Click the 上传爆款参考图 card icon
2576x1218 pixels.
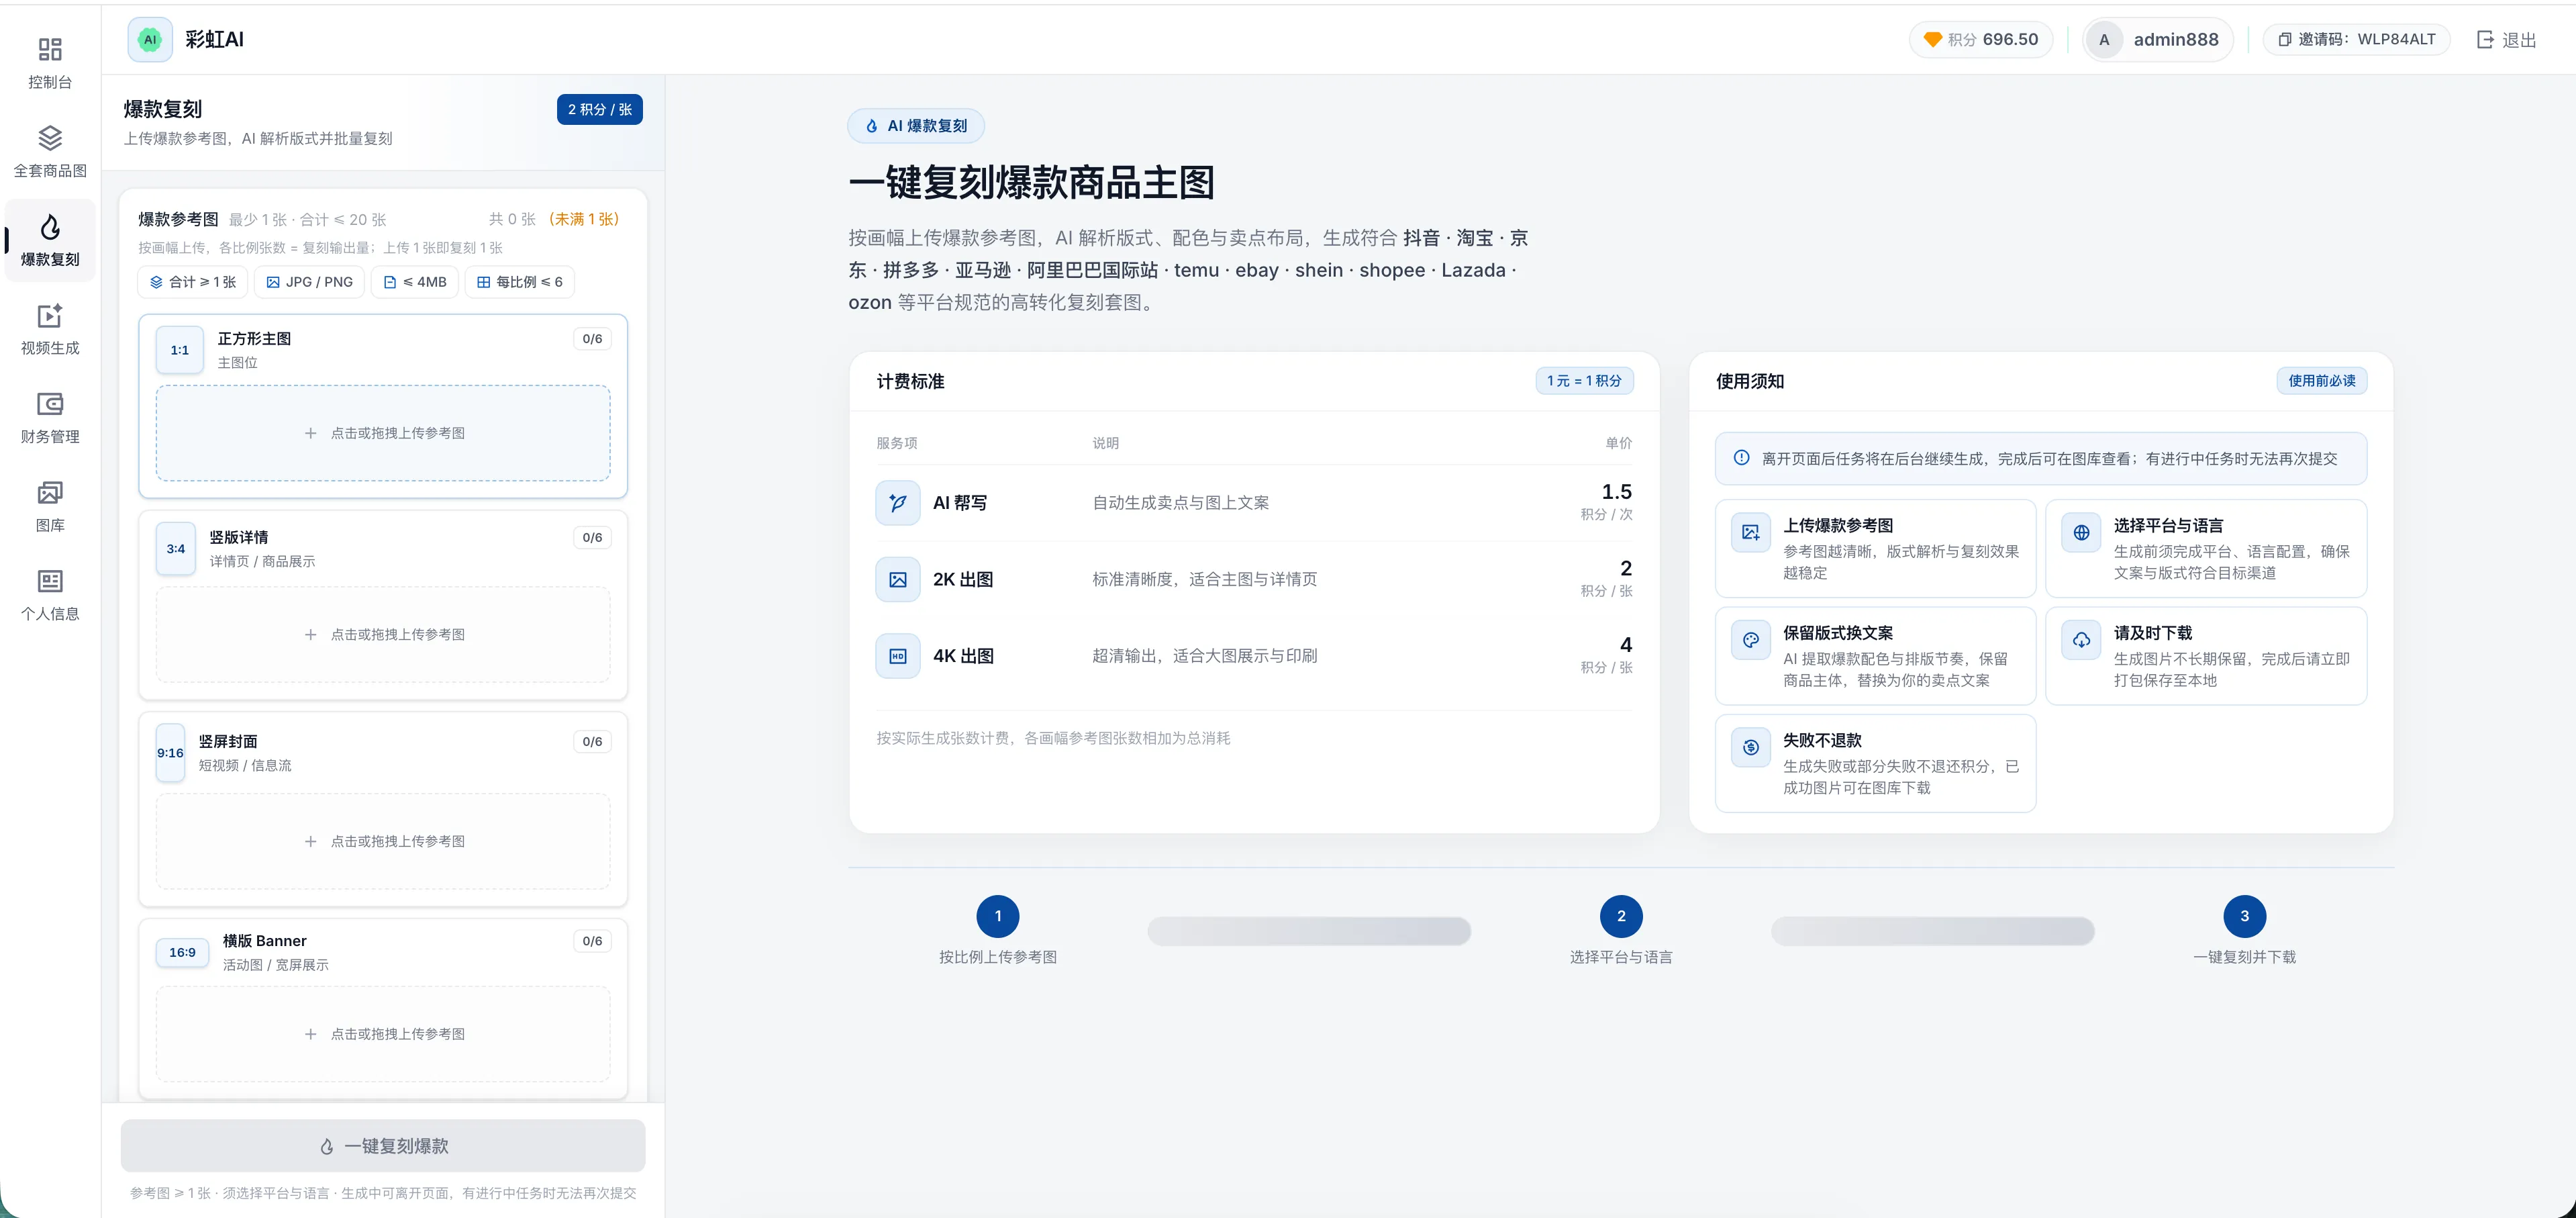click(x=1750, y=533)
